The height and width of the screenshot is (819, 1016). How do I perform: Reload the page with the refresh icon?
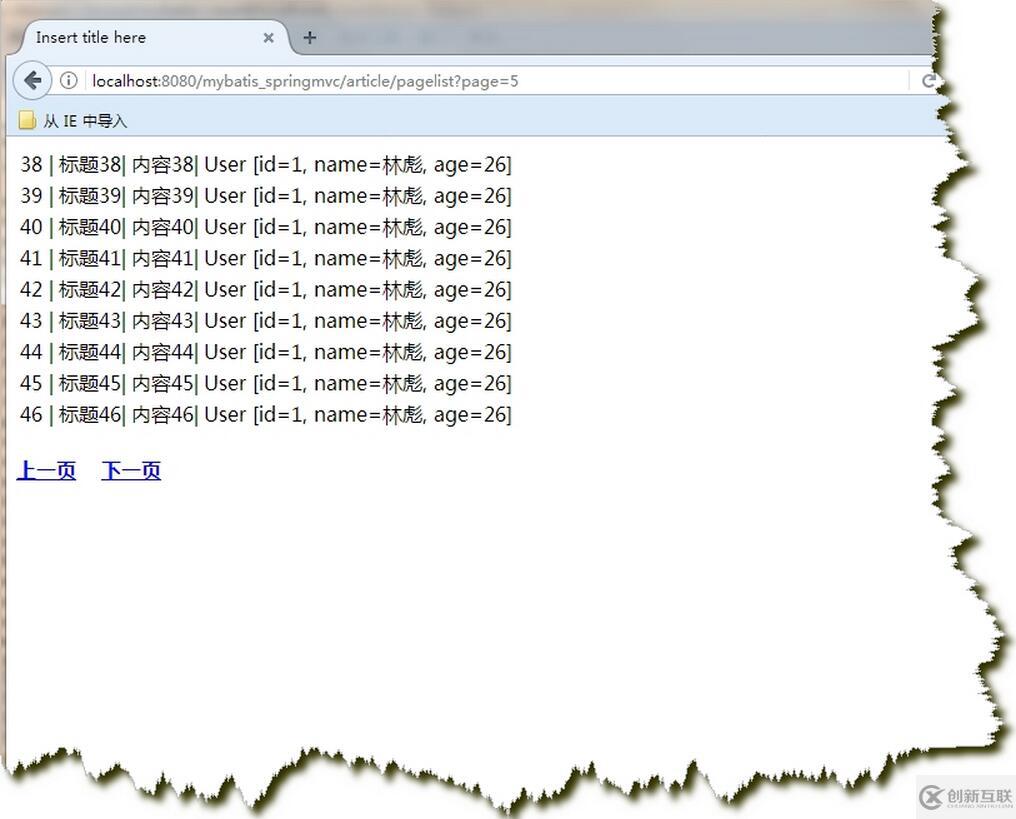(928, 81)
